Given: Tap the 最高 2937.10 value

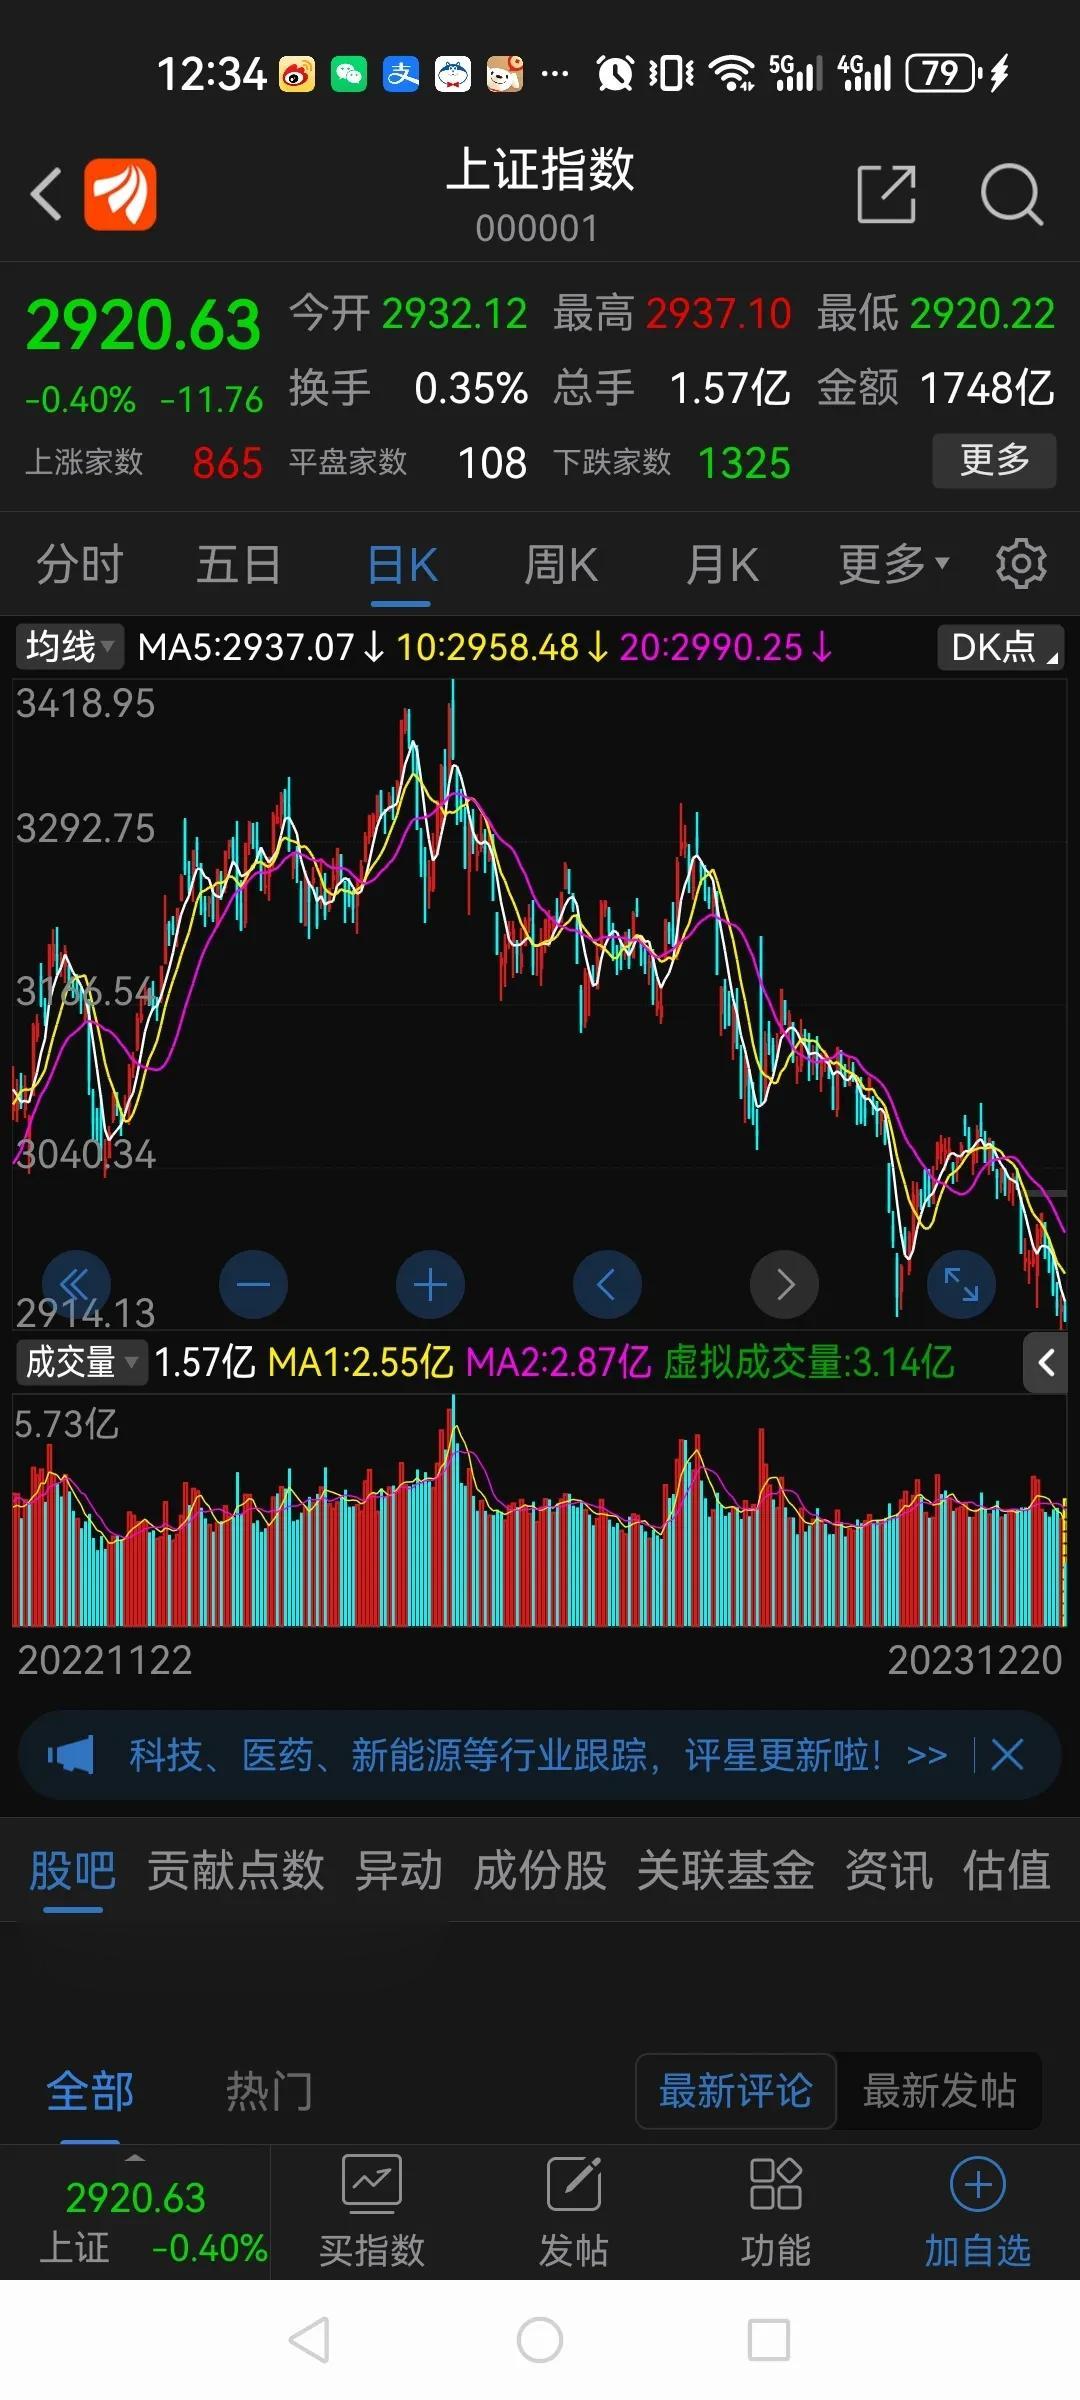Looking at the screenshot, I should coord(718,314).
